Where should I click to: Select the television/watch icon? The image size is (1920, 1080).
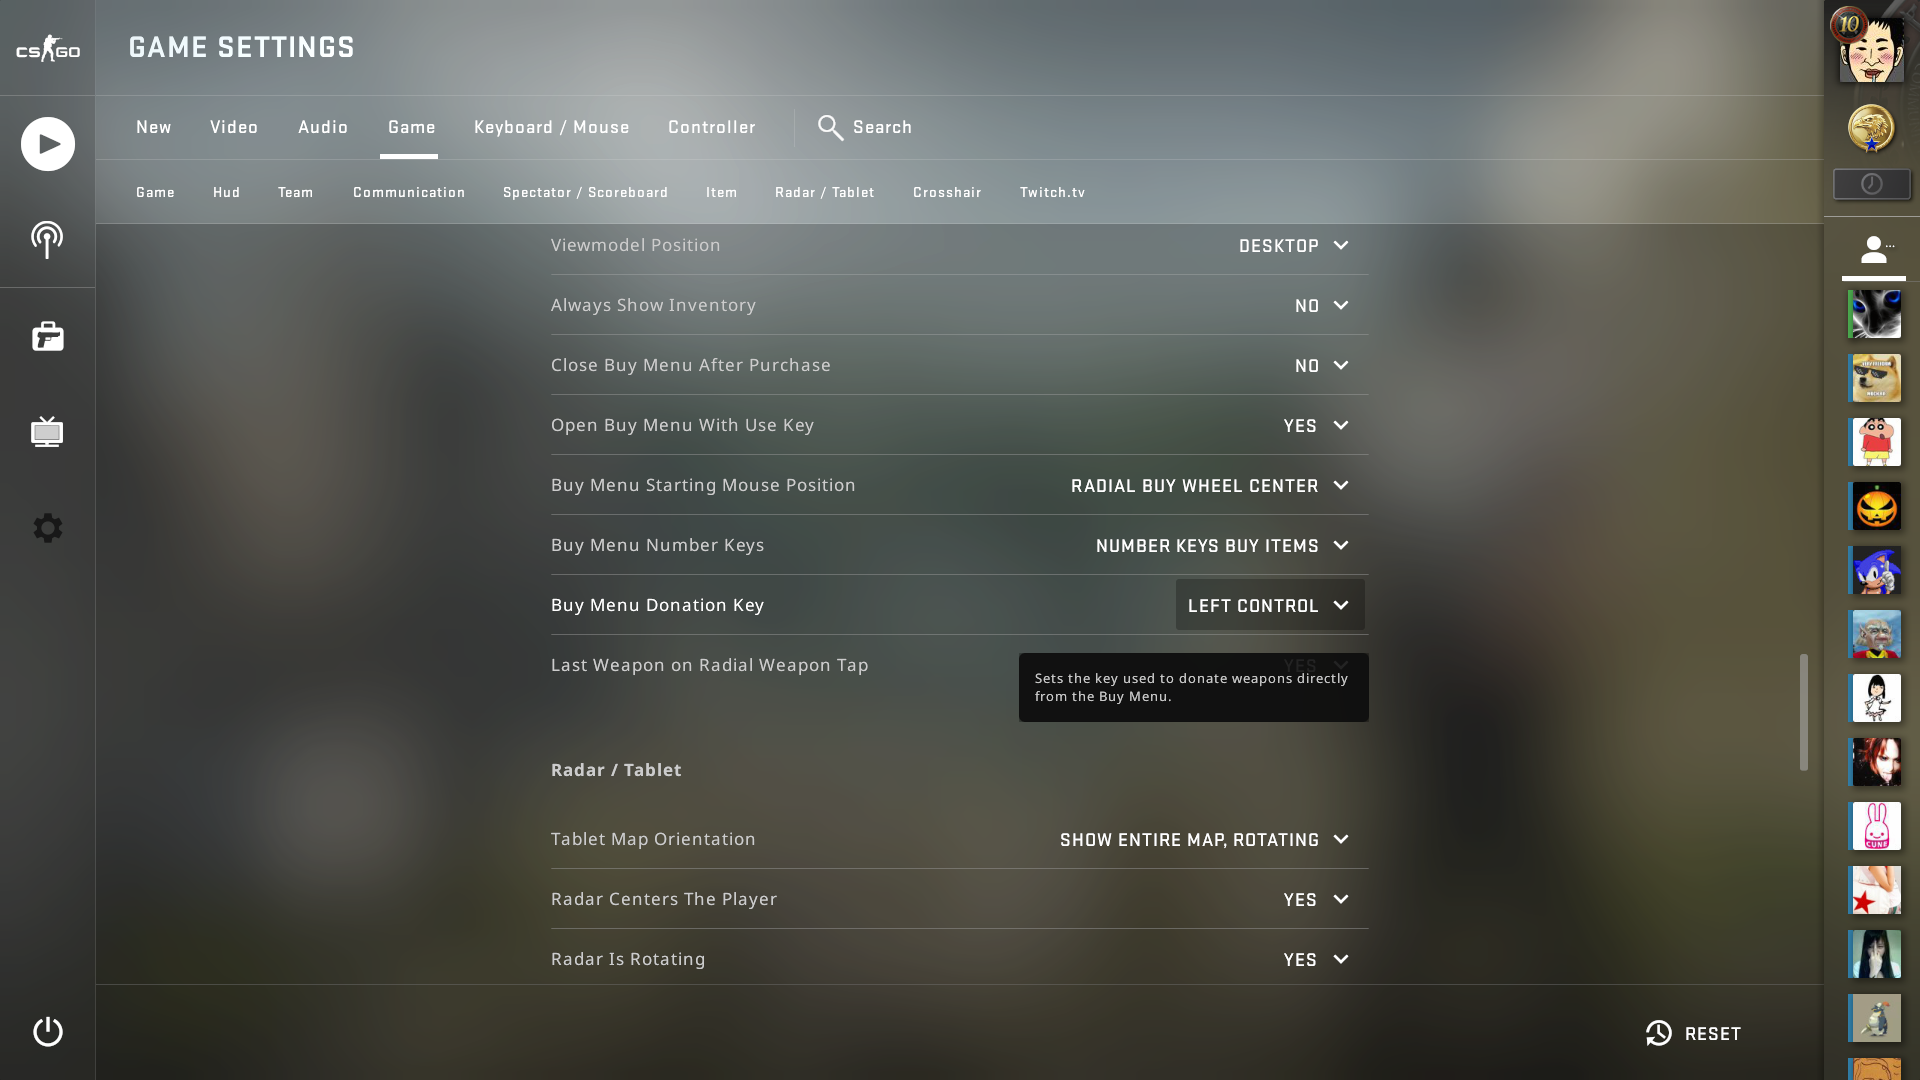click(47, 433)
